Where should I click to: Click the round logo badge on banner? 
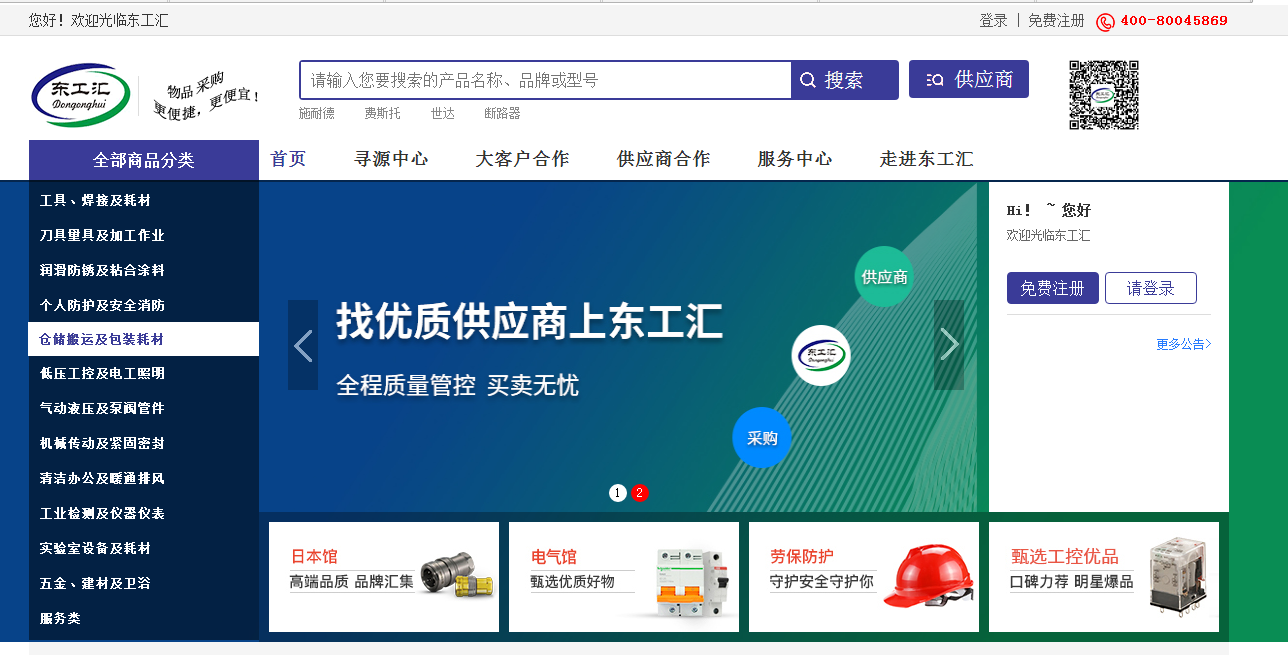[821, 356]
